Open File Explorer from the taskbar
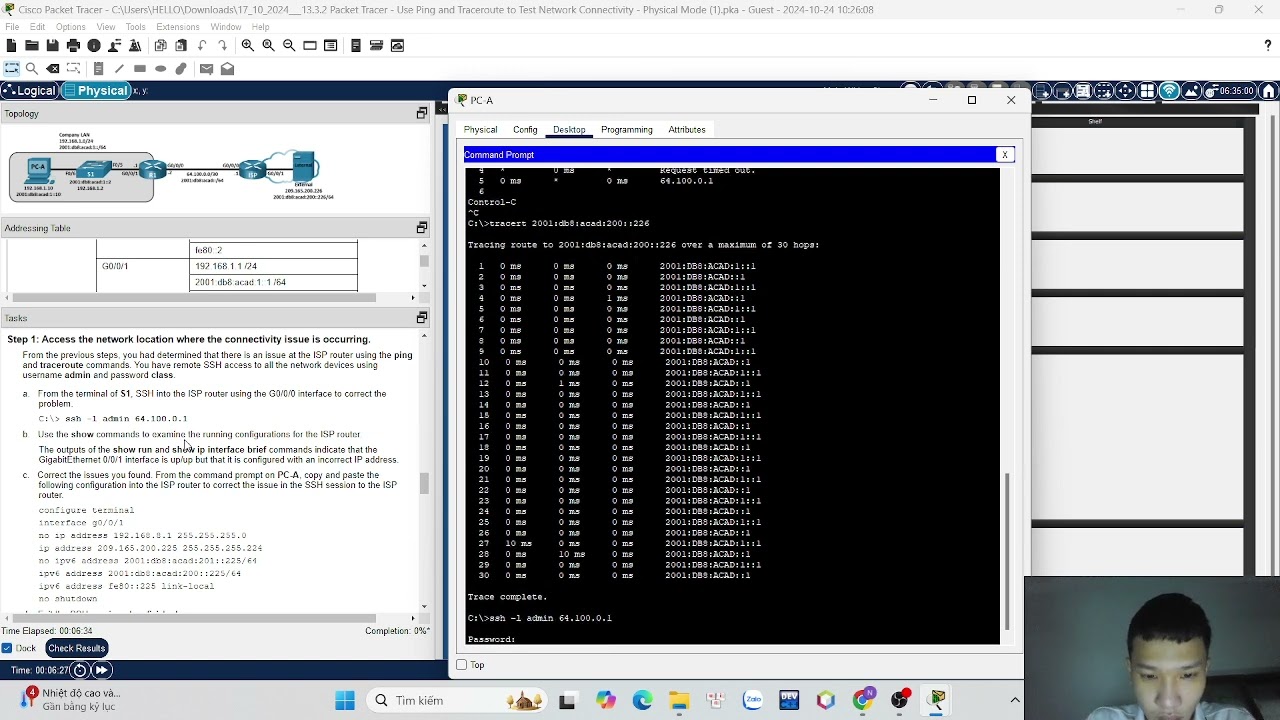Viewport: 1280px width, 720px height. click(x=679, y=700)
